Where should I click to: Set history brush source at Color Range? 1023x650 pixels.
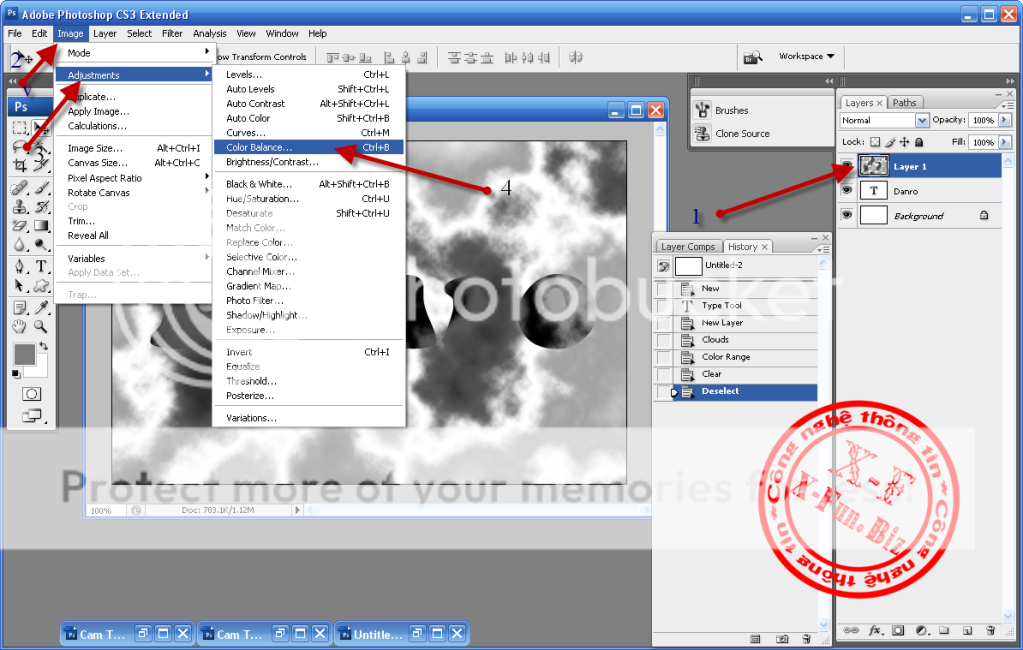click(x=664, y=357)
